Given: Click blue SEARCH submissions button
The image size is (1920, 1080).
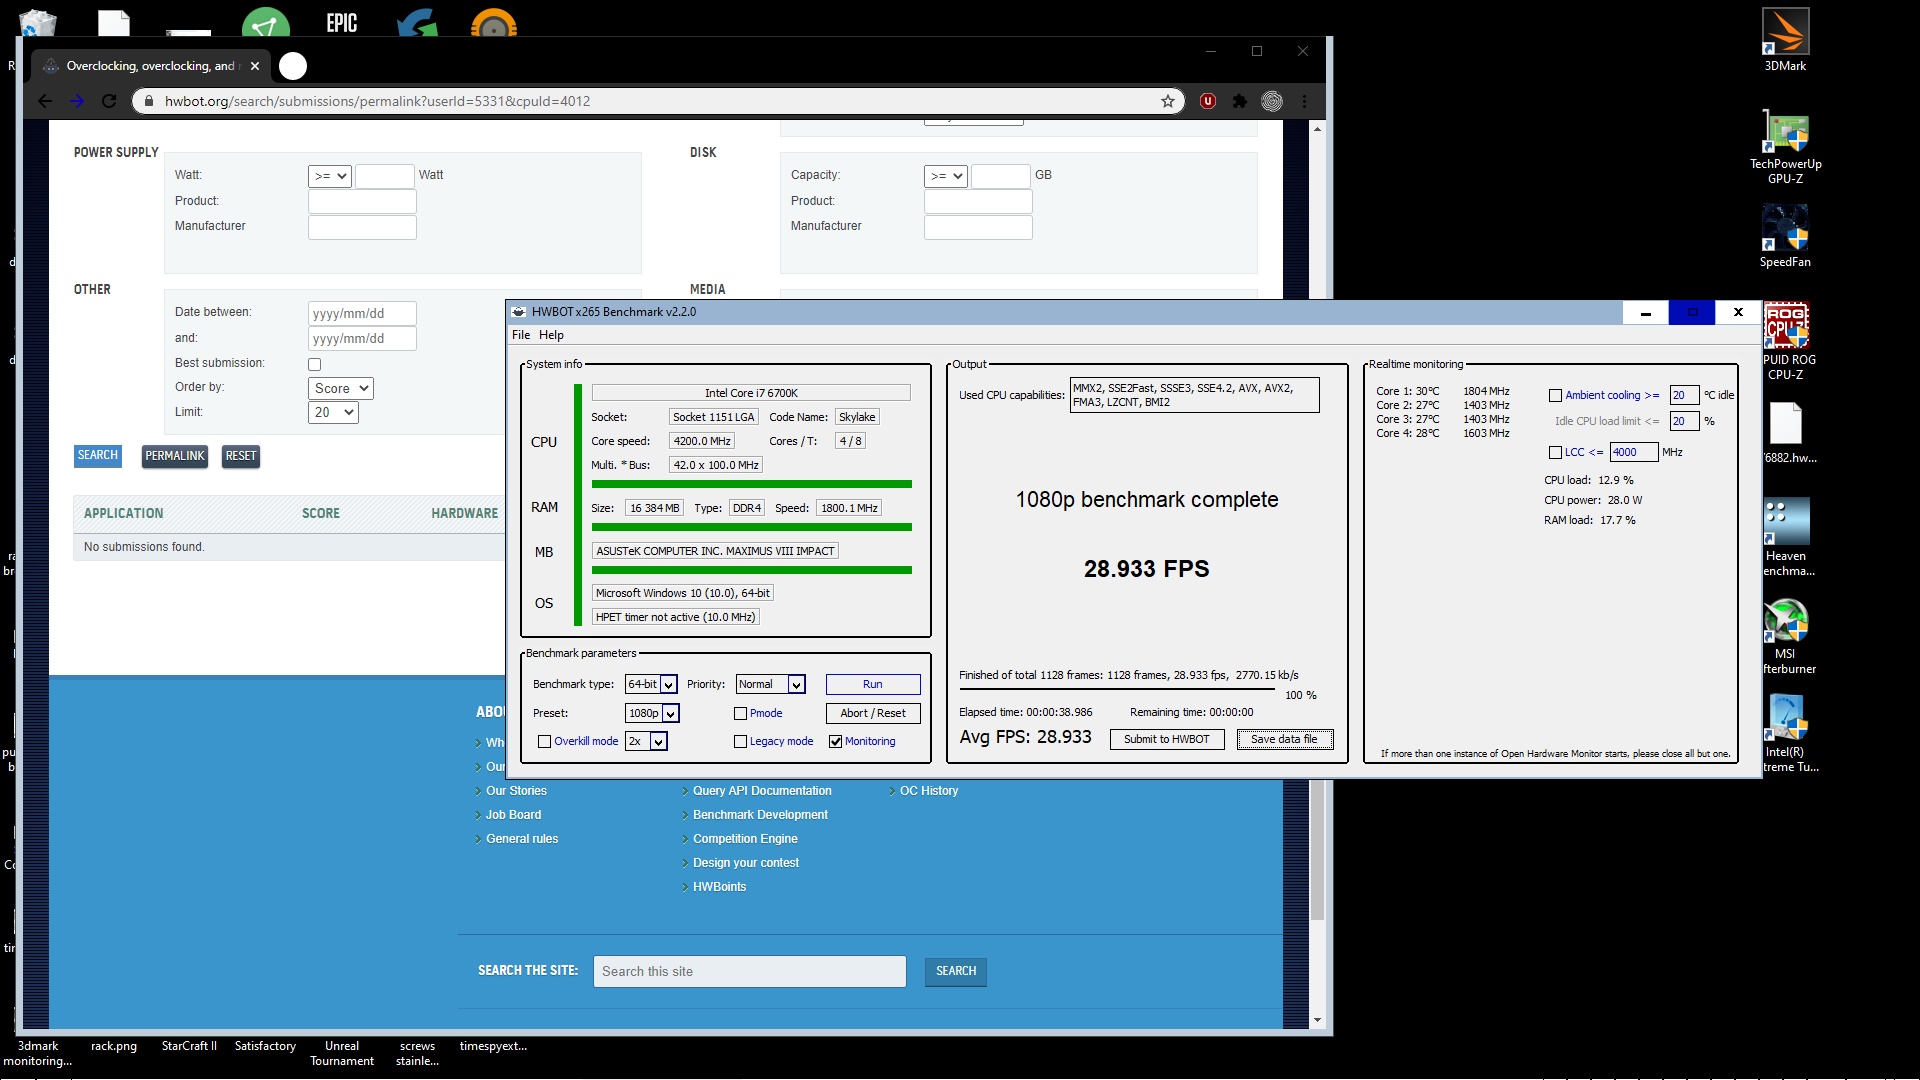Looking at the screenshot, I should pos(98,456).
